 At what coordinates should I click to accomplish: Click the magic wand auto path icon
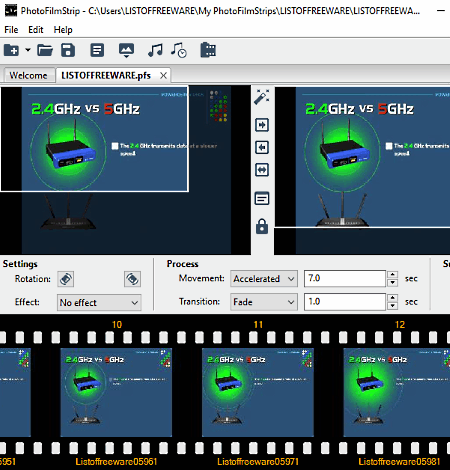pos(262,97)
